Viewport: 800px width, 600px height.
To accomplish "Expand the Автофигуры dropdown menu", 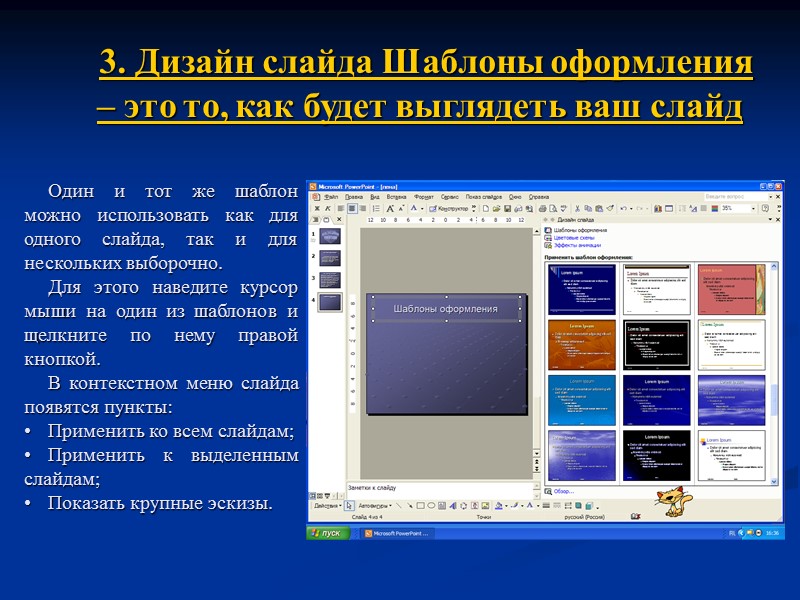I will 375,506.
